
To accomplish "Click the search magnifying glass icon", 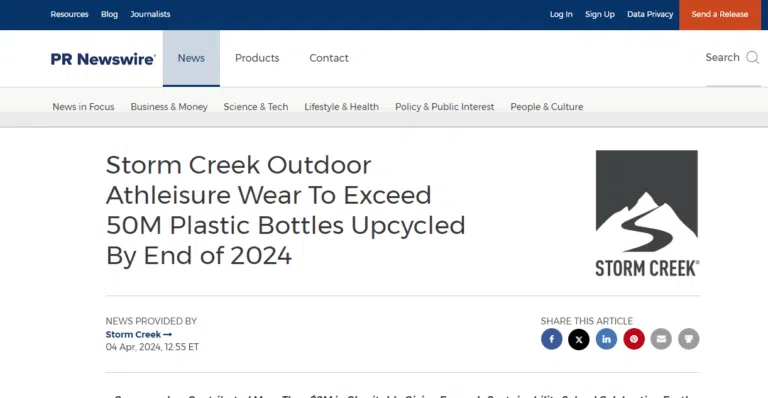I will tap(752, 58).
